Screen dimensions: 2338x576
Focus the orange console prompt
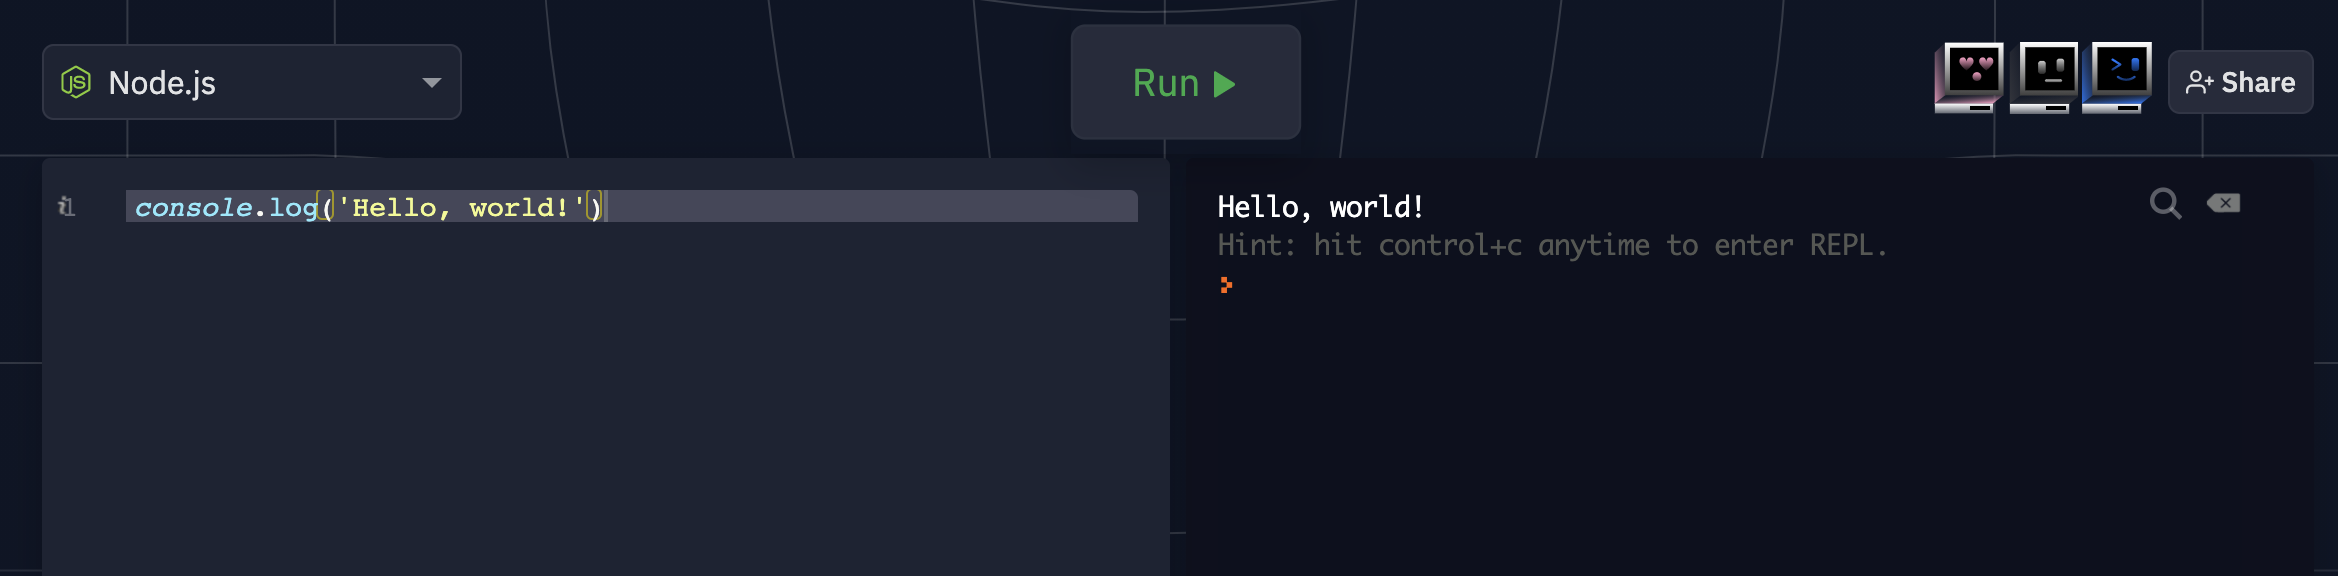point(1226,285)
